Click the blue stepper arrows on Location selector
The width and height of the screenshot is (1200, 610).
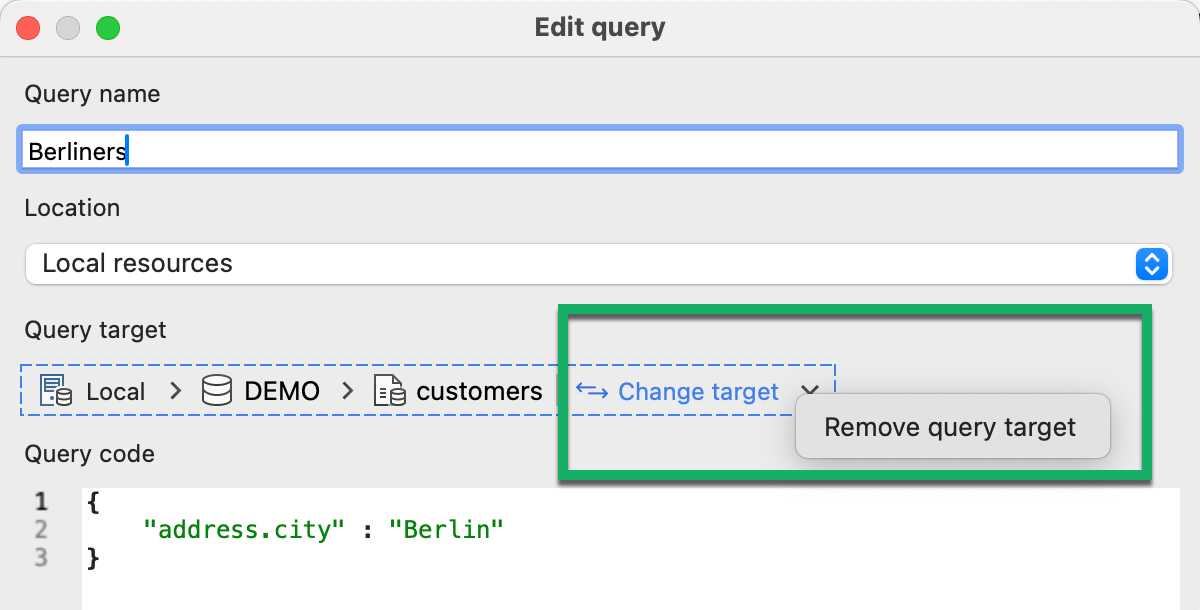[x=1152, y=264]
